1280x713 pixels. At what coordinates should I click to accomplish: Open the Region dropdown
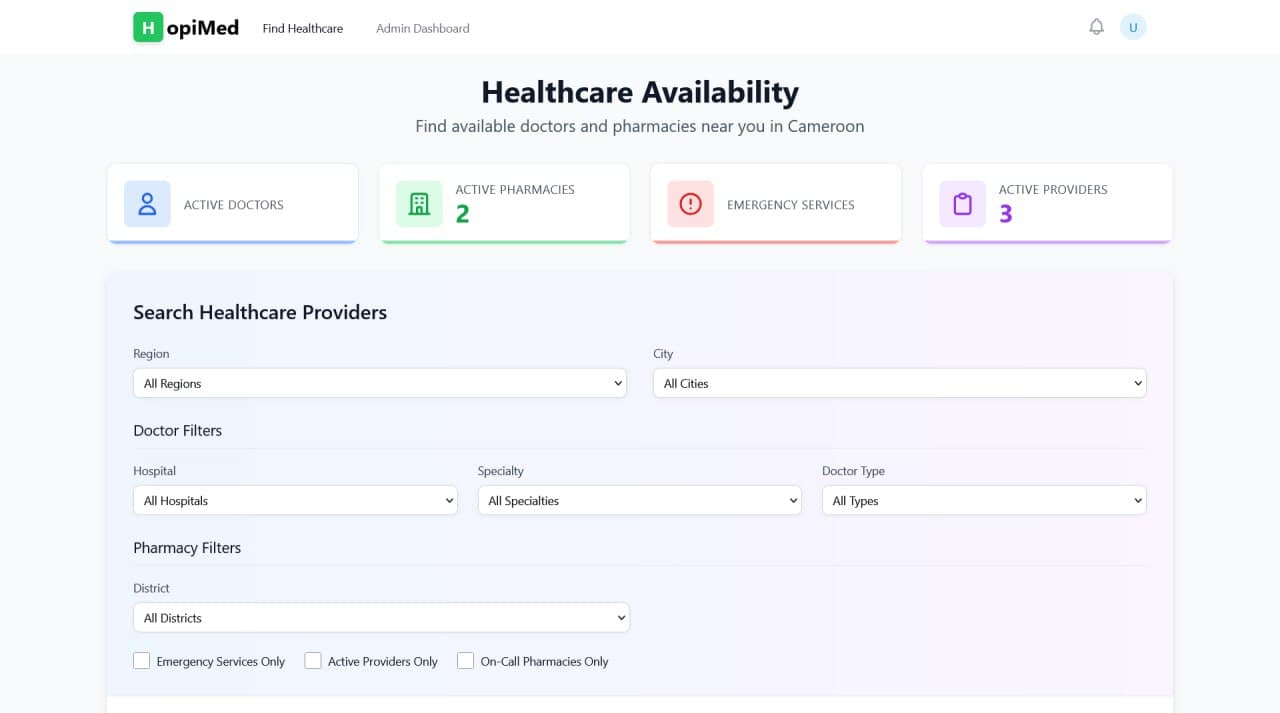379,383
